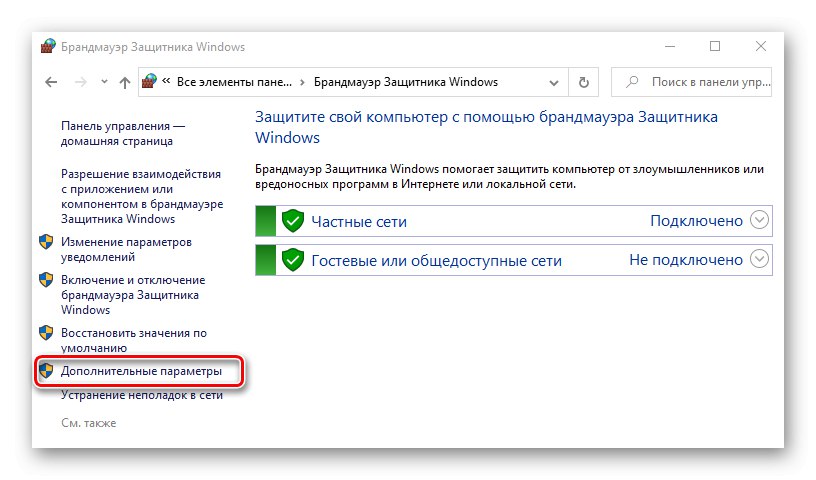Close the firewall window
Image resolution: width=816 pixels, height=480 pixels.
point(761,46)
